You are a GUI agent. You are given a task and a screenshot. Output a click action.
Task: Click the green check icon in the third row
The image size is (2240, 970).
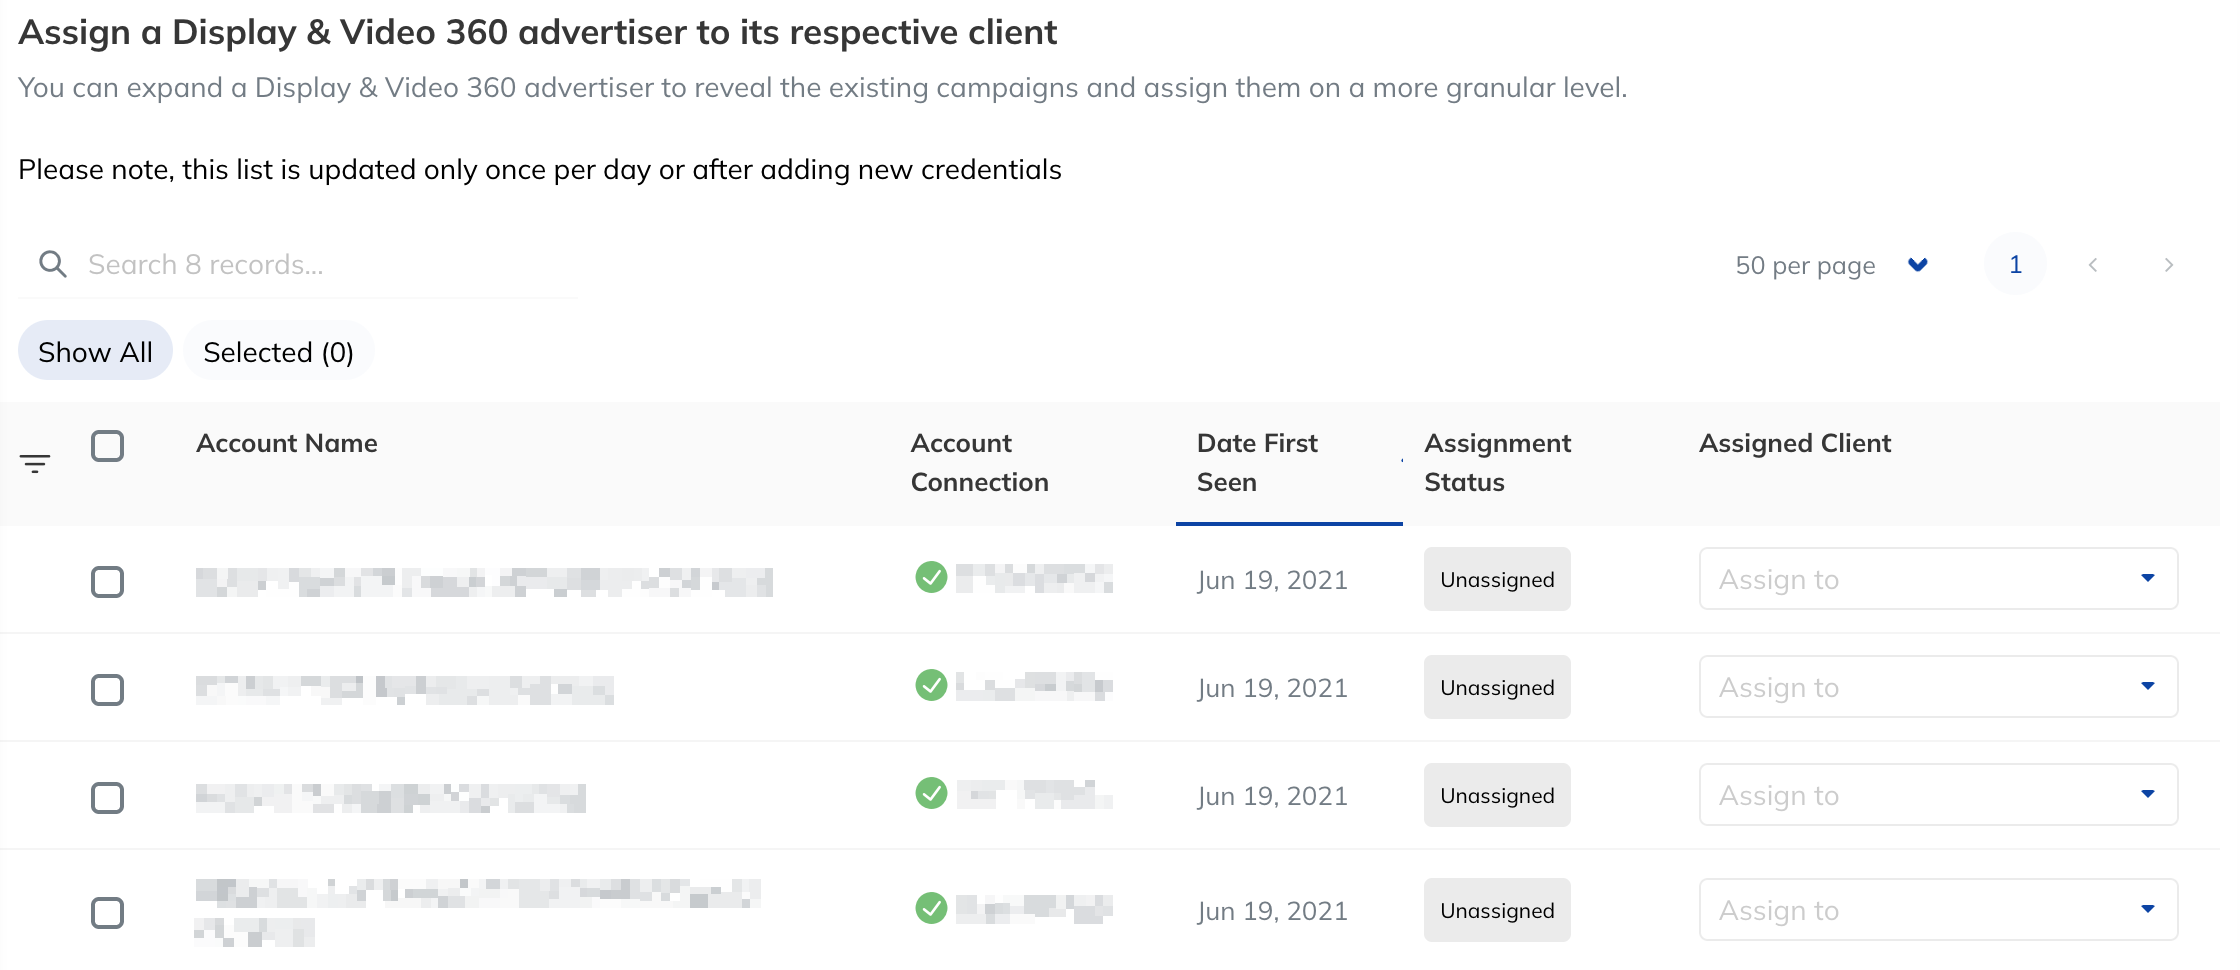(x=931, y=793)
